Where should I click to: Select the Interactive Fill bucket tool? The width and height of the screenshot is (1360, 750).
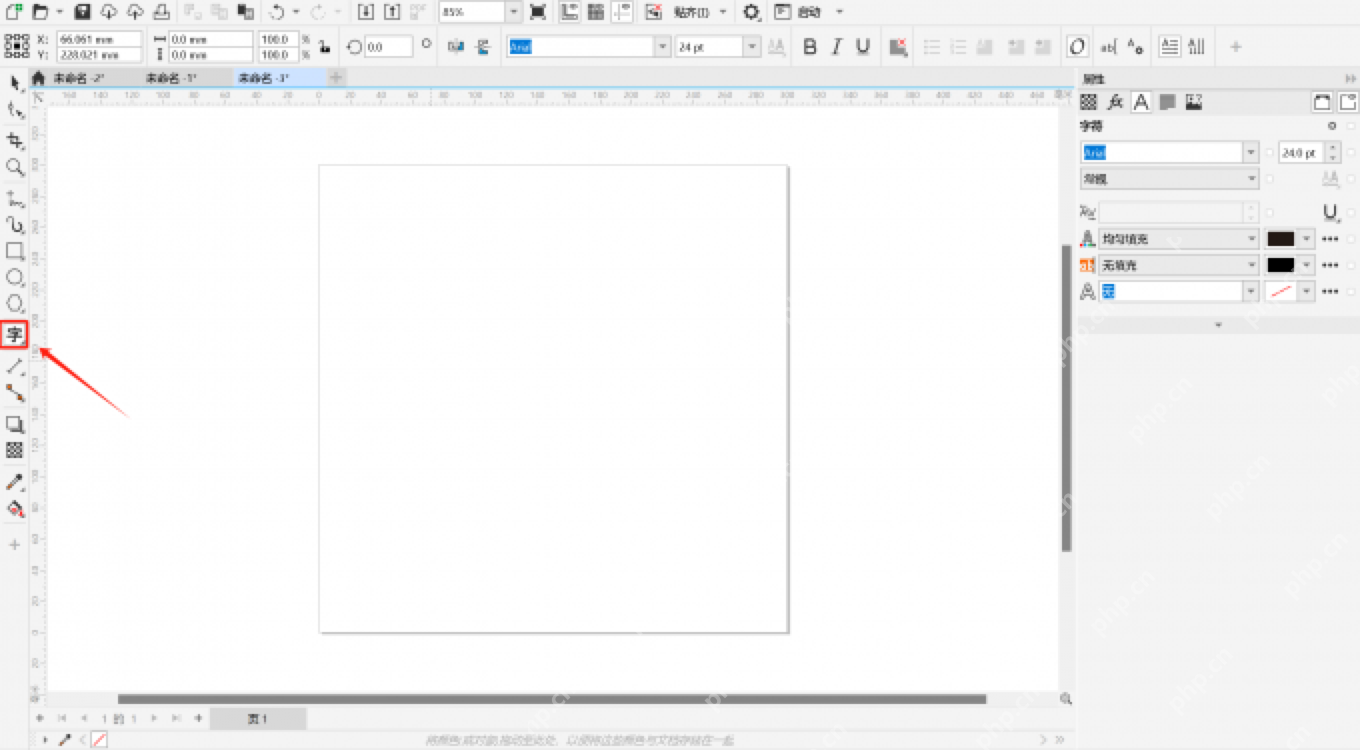(14, 509)
